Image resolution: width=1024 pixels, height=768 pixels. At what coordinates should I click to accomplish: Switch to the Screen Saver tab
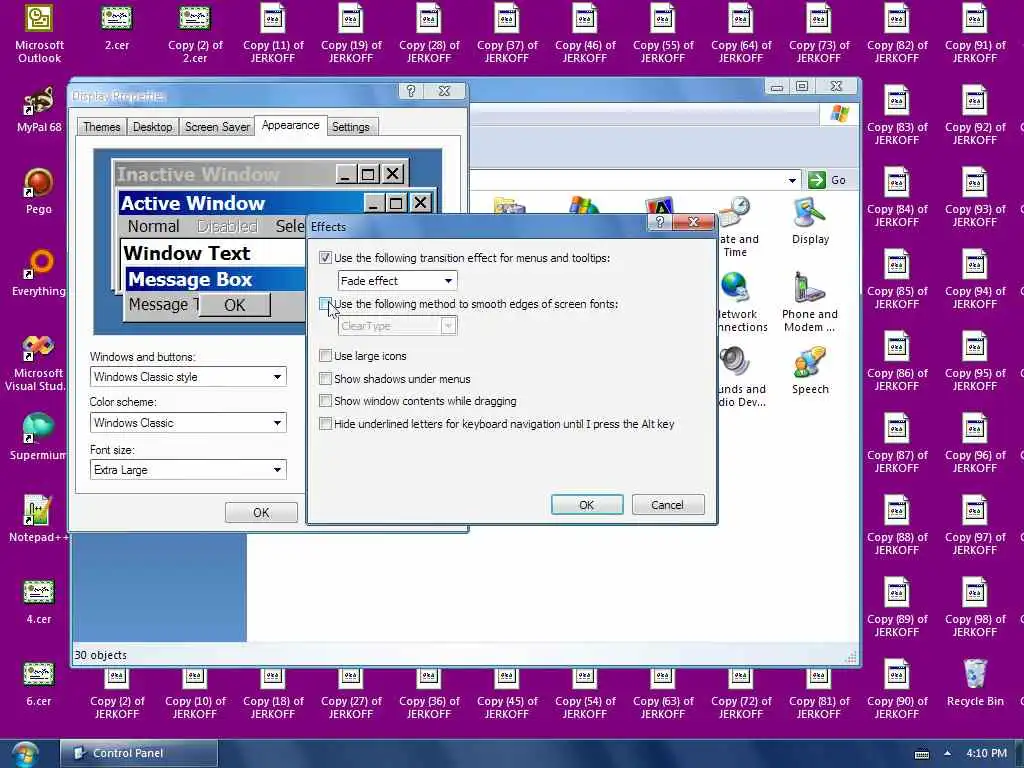pos(217,127)
